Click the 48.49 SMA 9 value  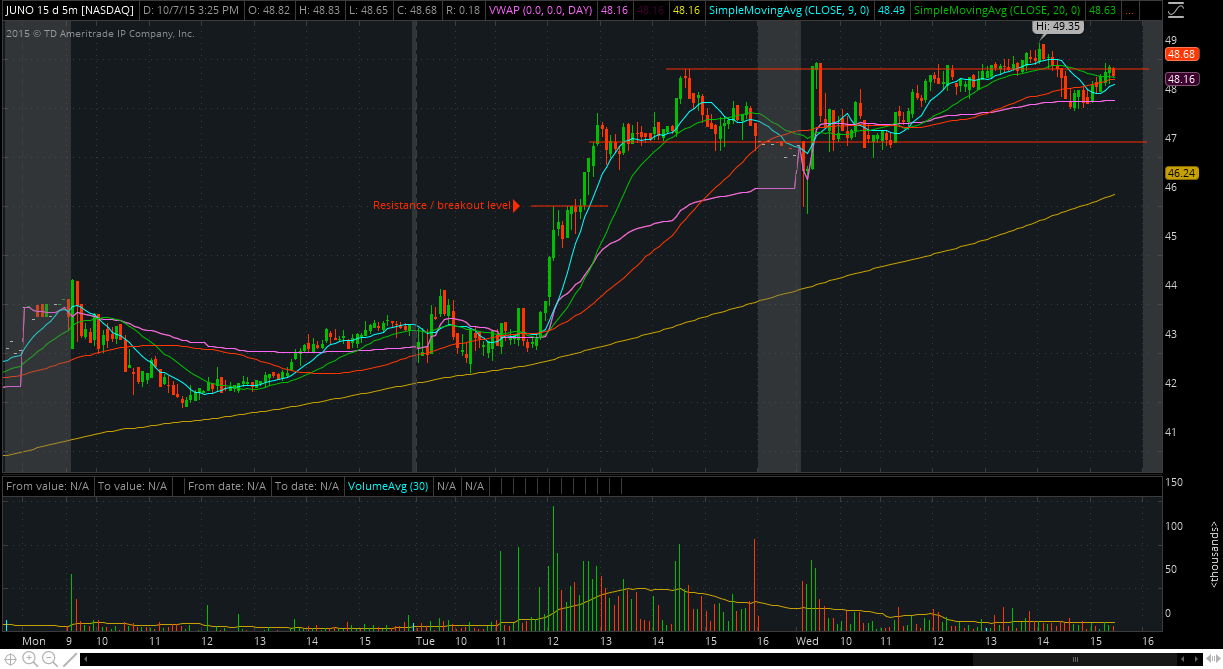tap(892, 10)
